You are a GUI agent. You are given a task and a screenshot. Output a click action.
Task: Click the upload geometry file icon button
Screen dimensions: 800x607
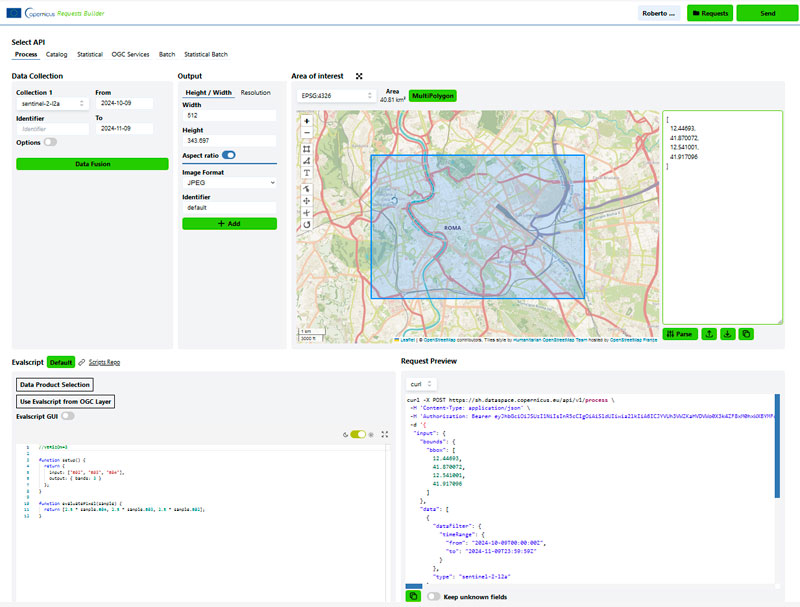(709, 334)
